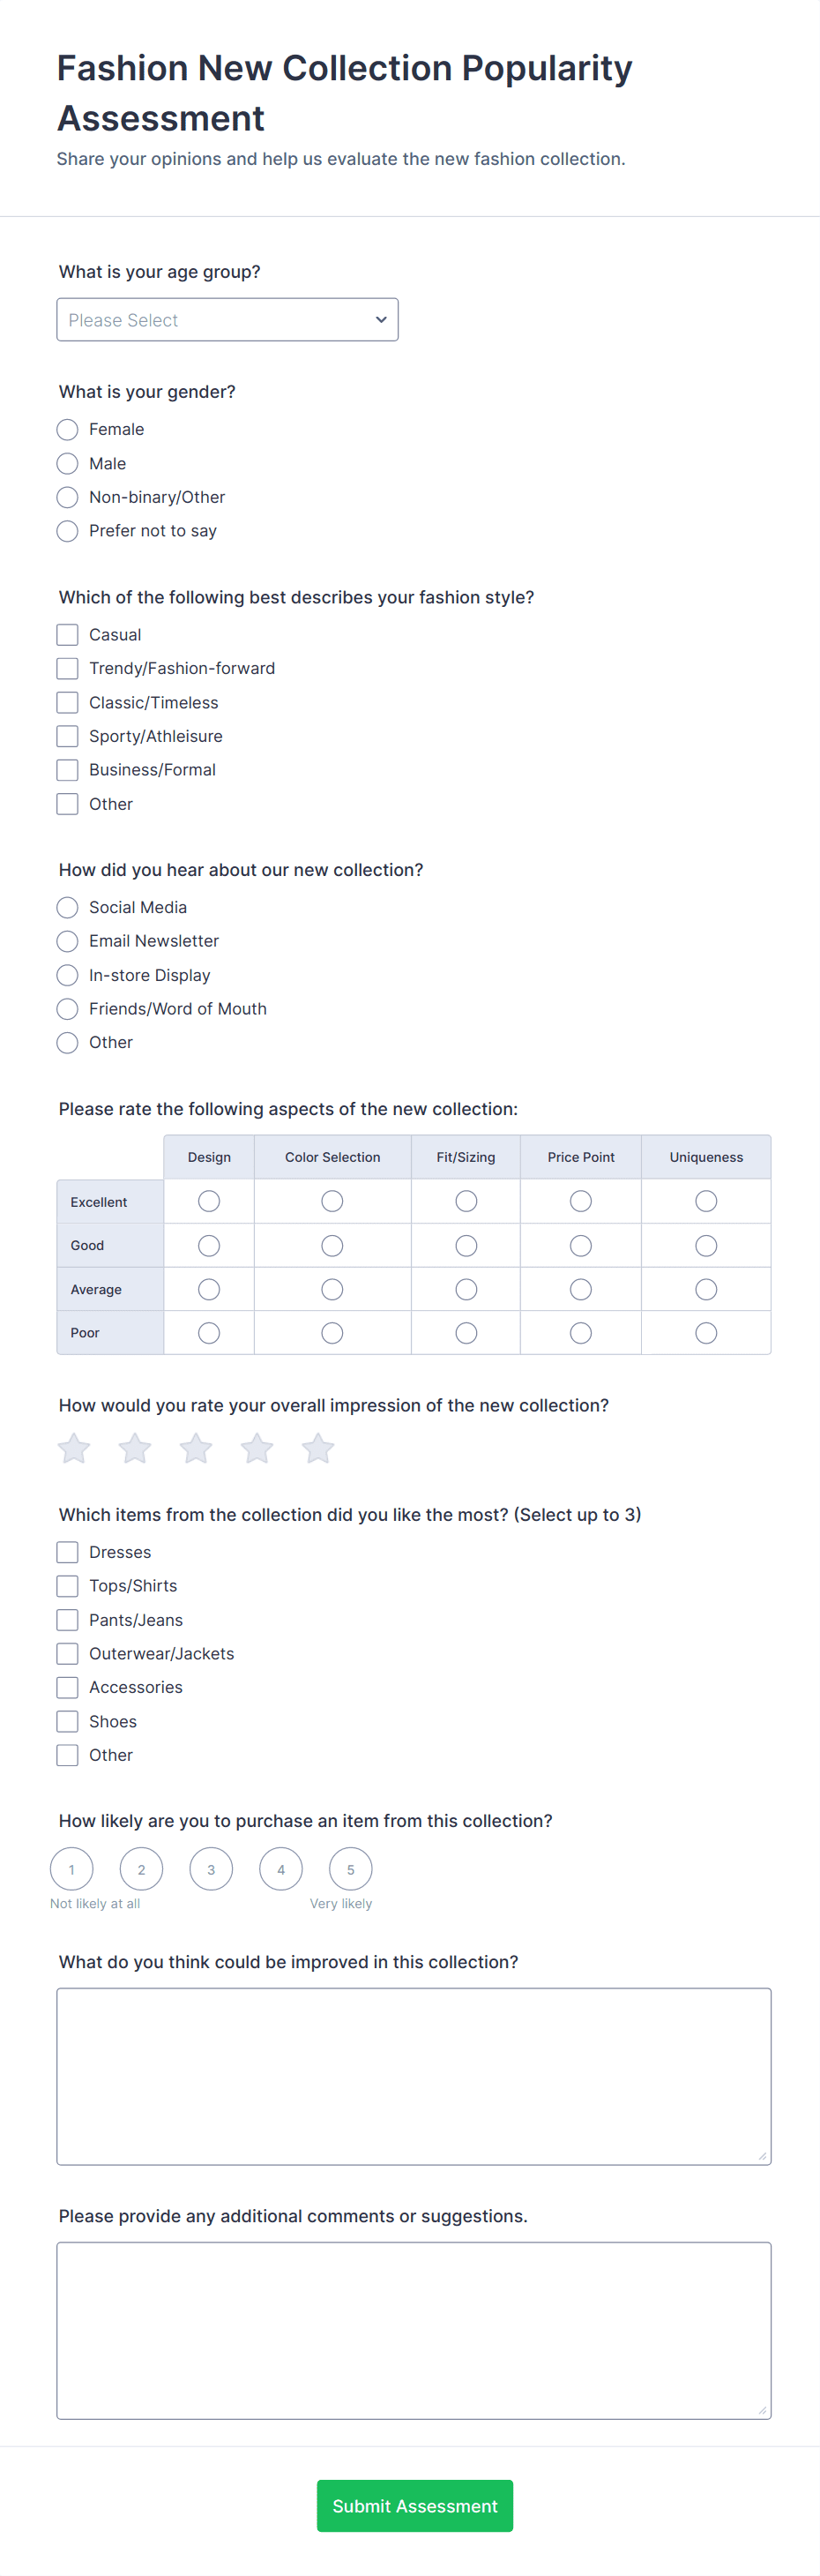
Task: Select Female gender option
Action: point(67,430)
